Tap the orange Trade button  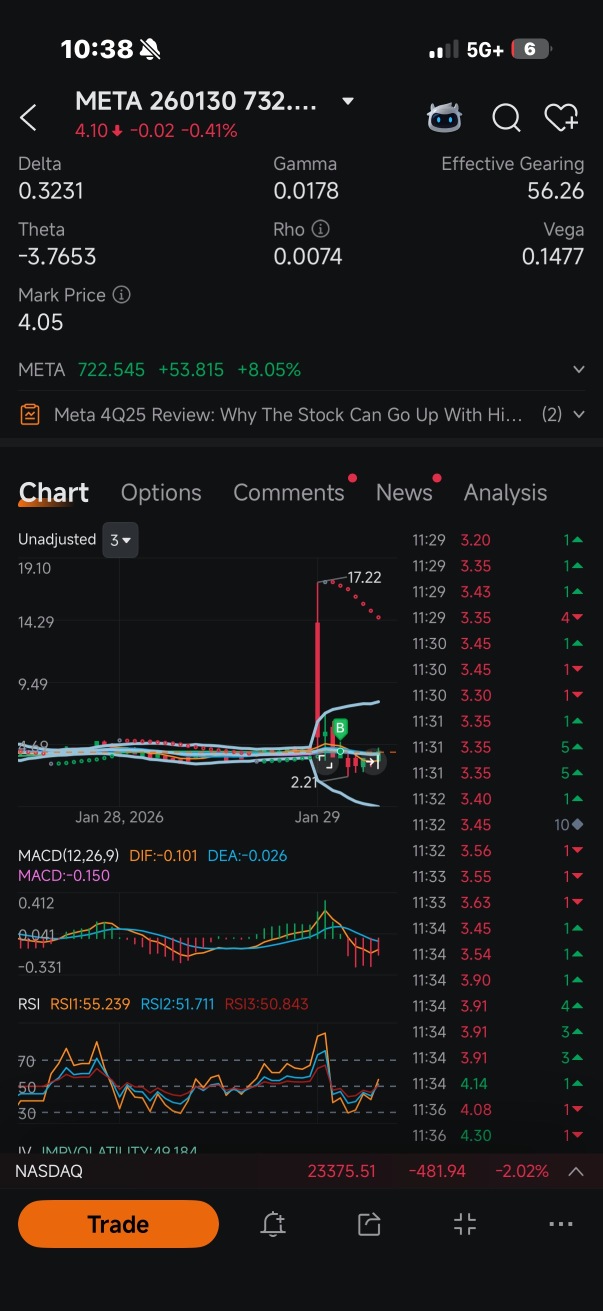pos(118,1224)
